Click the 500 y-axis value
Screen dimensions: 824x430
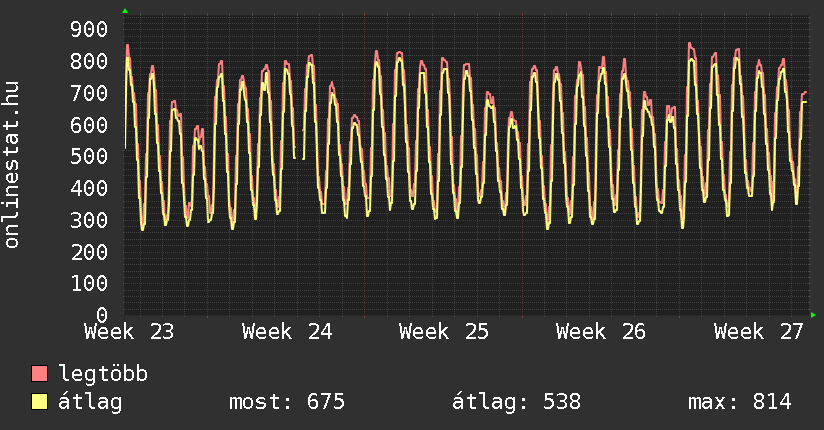coord(89,156)
